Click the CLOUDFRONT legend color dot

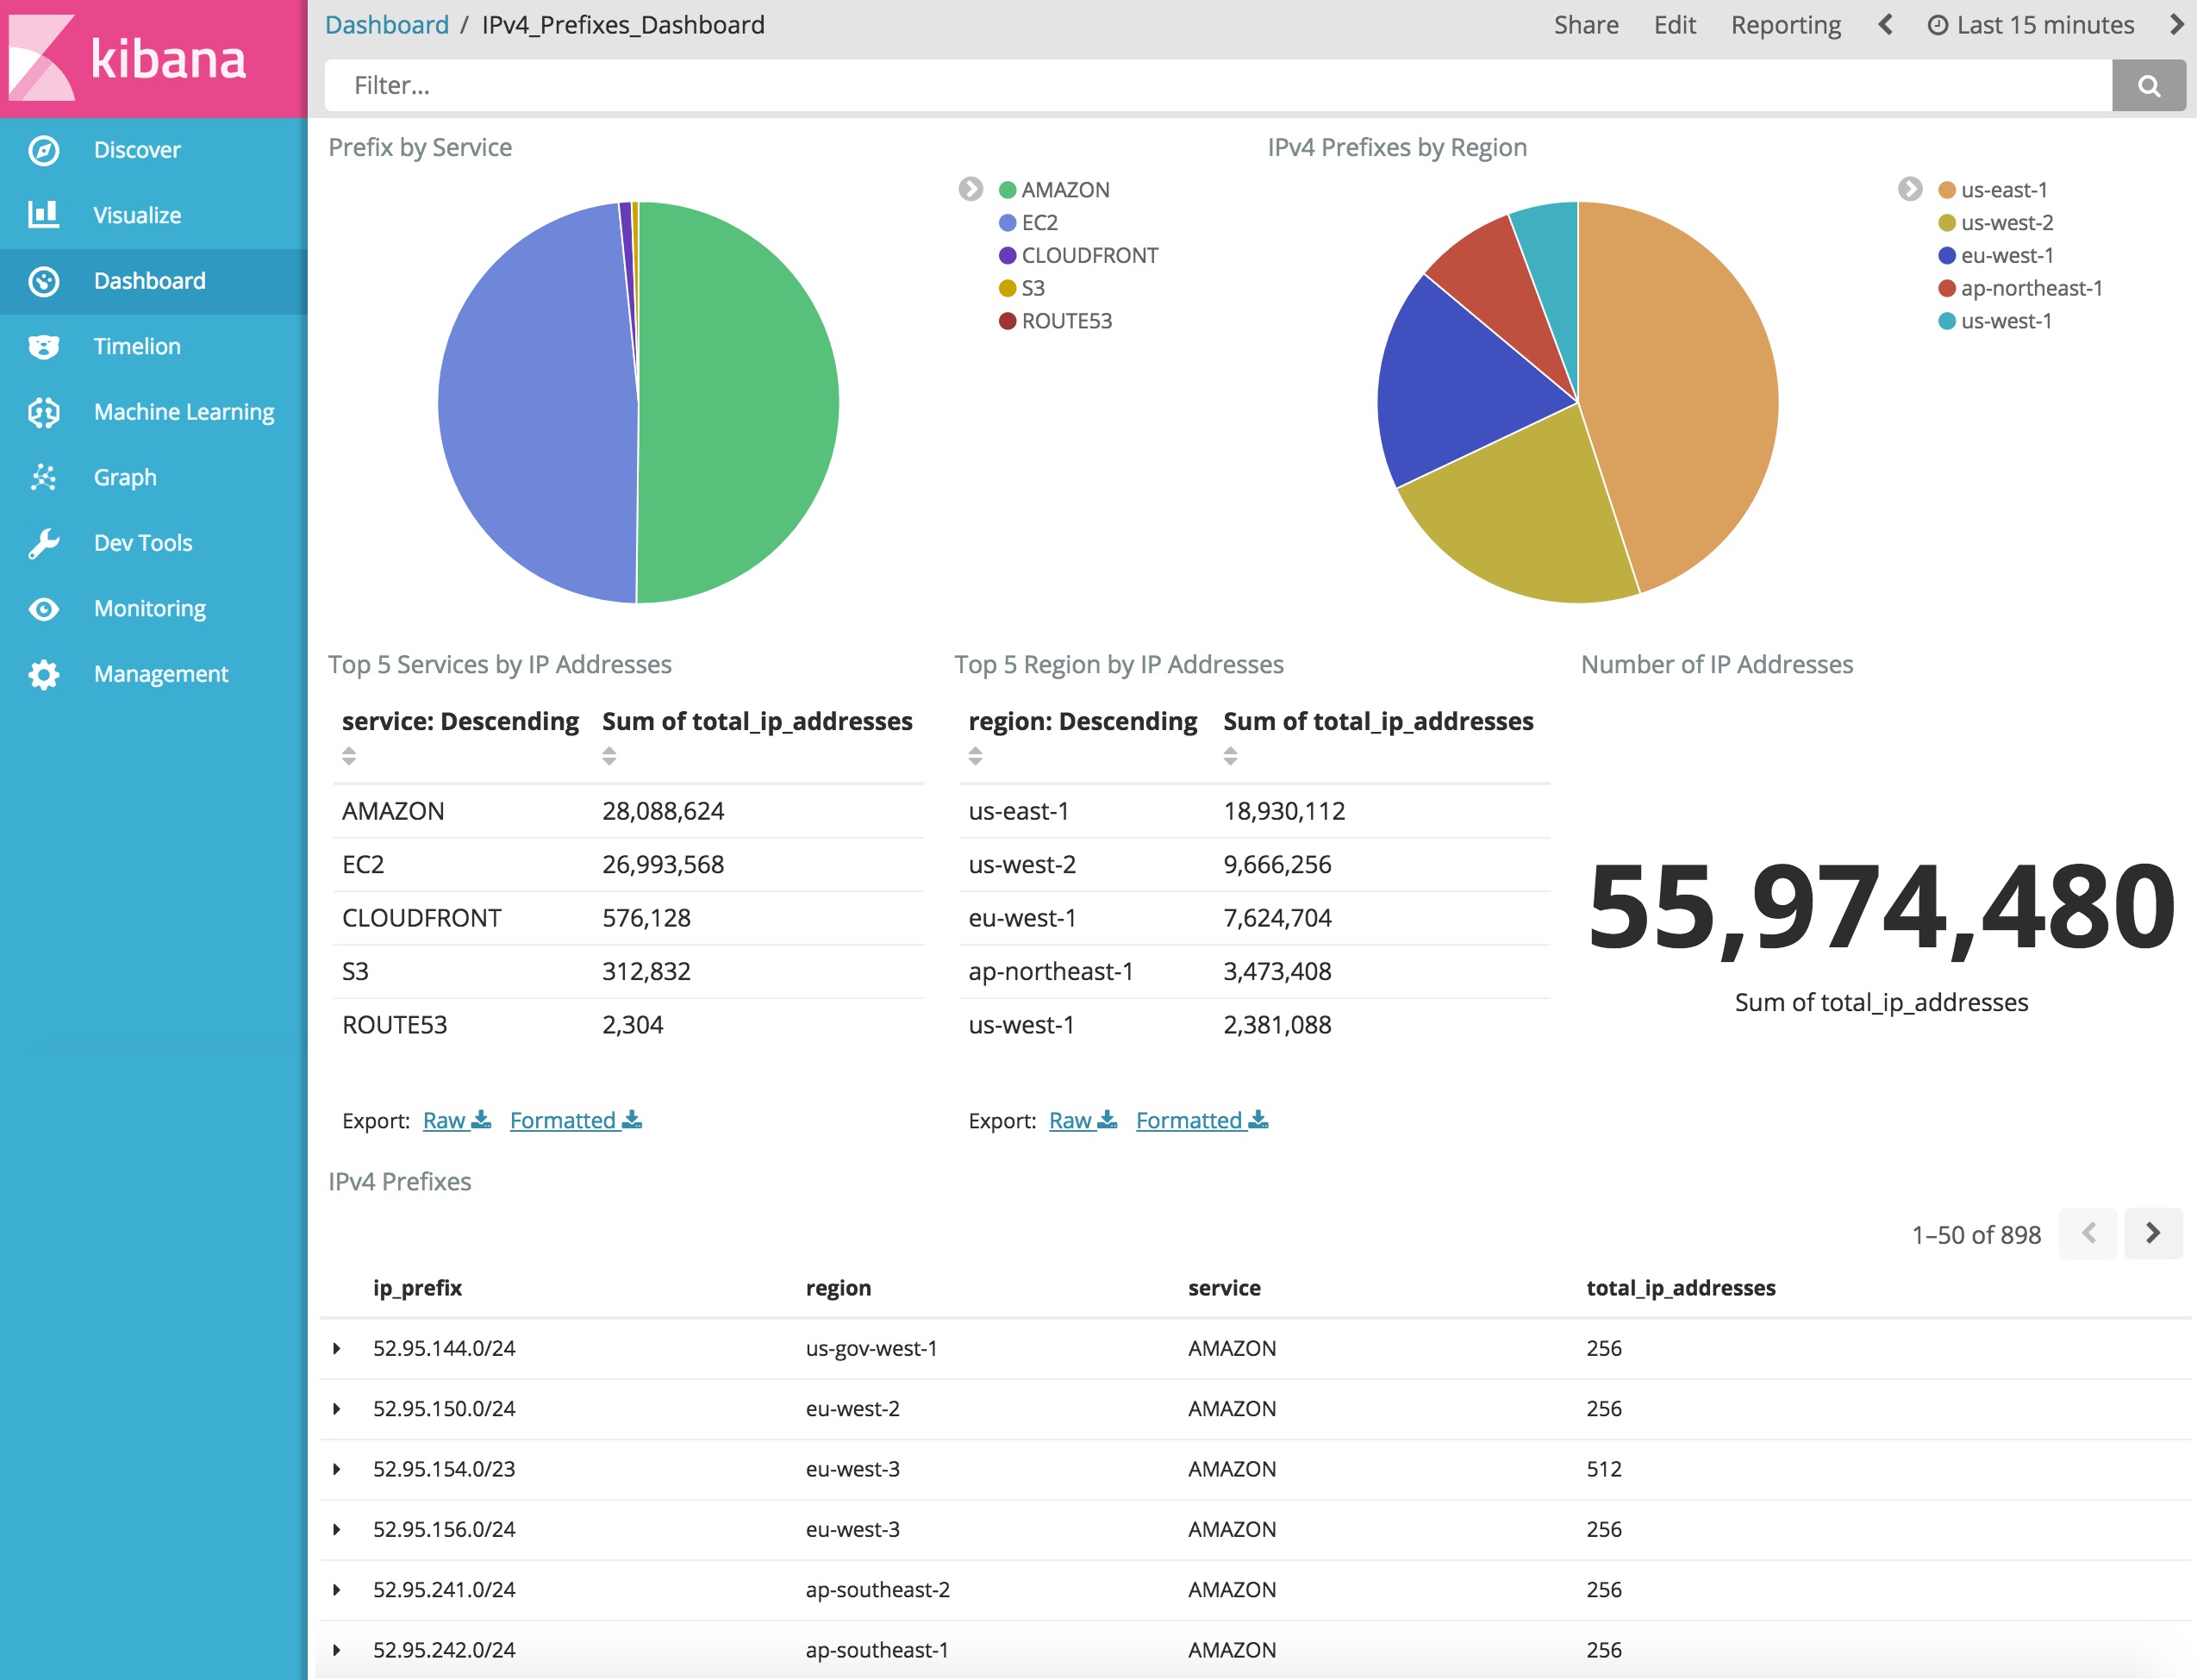click(1007, 255)
